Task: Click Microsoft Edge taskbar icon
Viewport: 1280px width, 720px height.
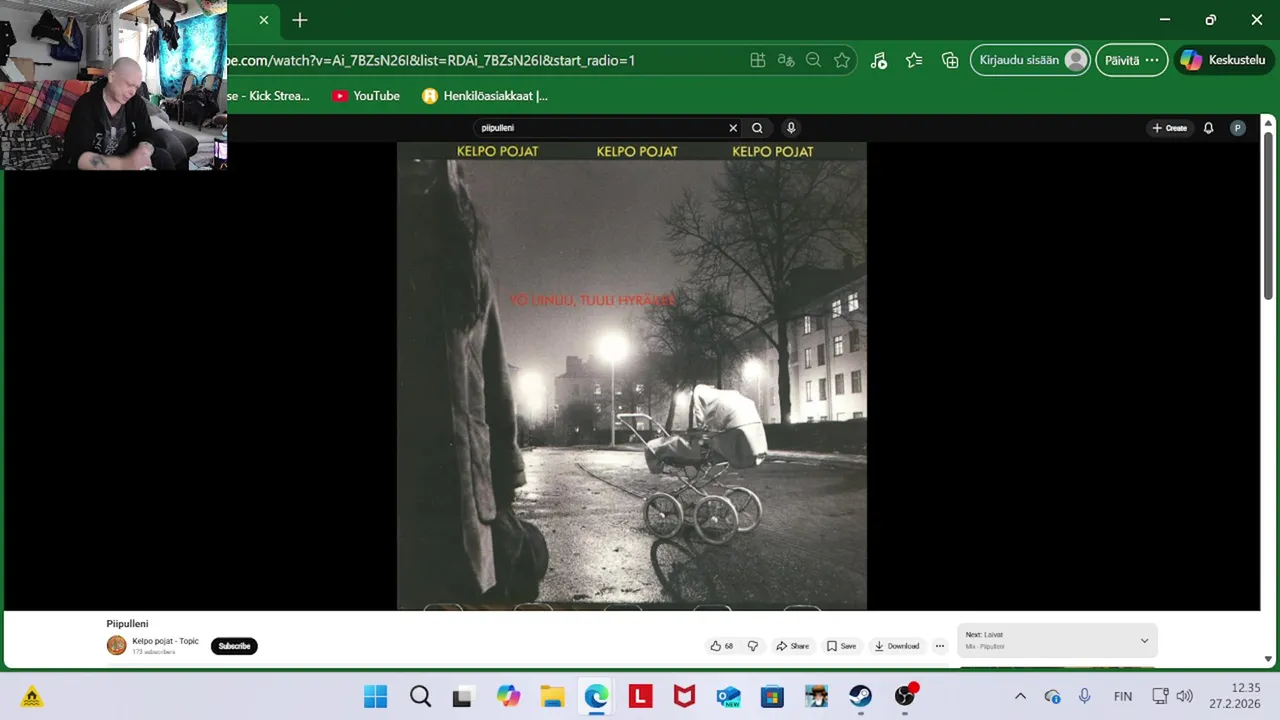Action: pos(596,696)
